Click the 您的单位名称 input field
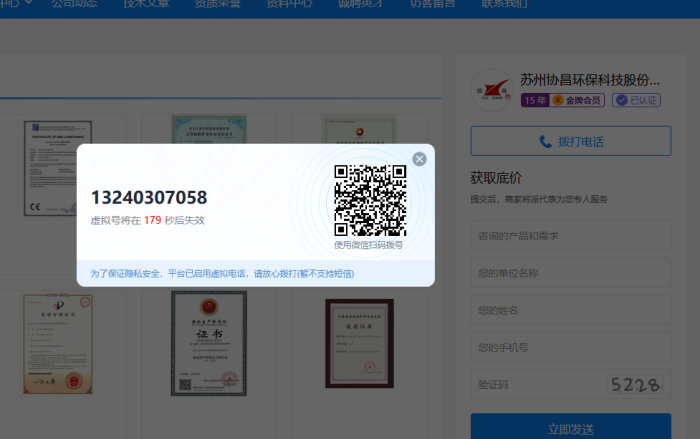 (x=570, y=273)
